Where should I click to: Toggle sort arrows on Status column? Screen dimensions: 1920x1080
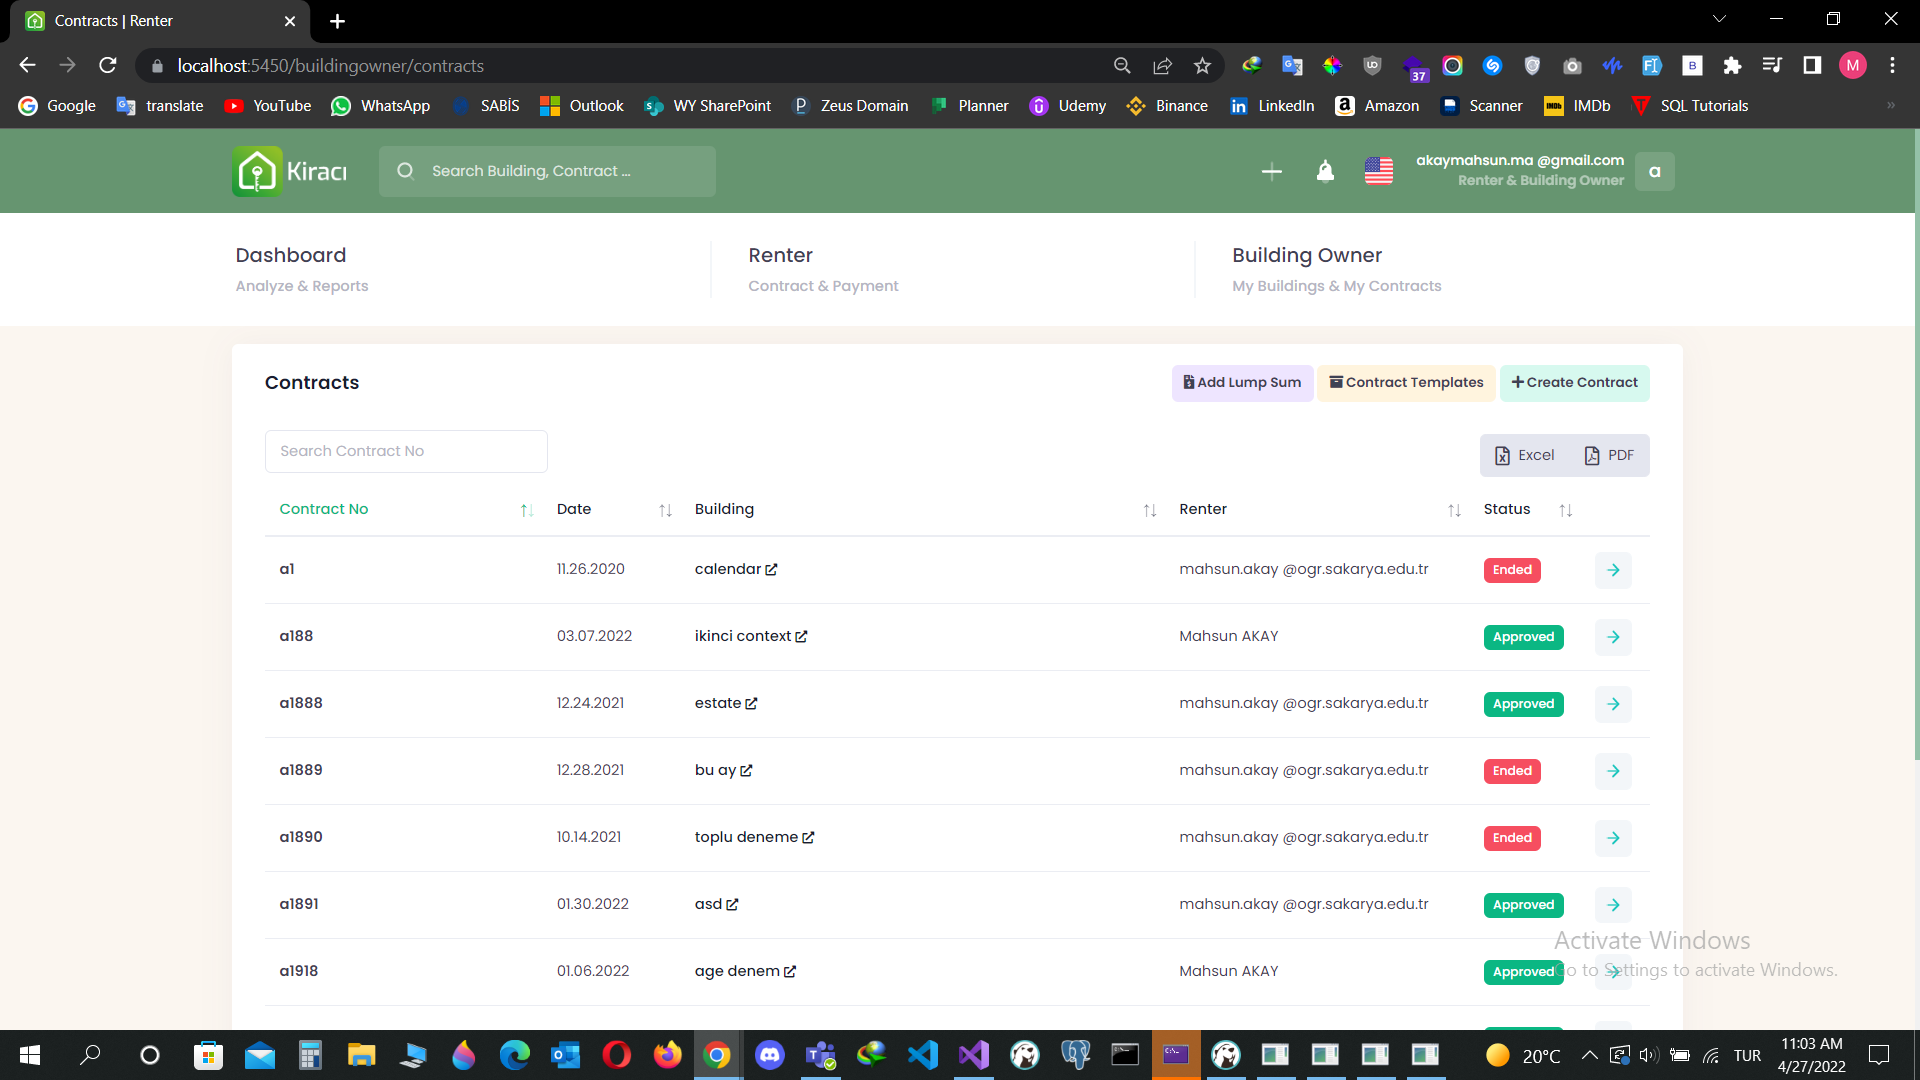click(x=1565, y=510)
